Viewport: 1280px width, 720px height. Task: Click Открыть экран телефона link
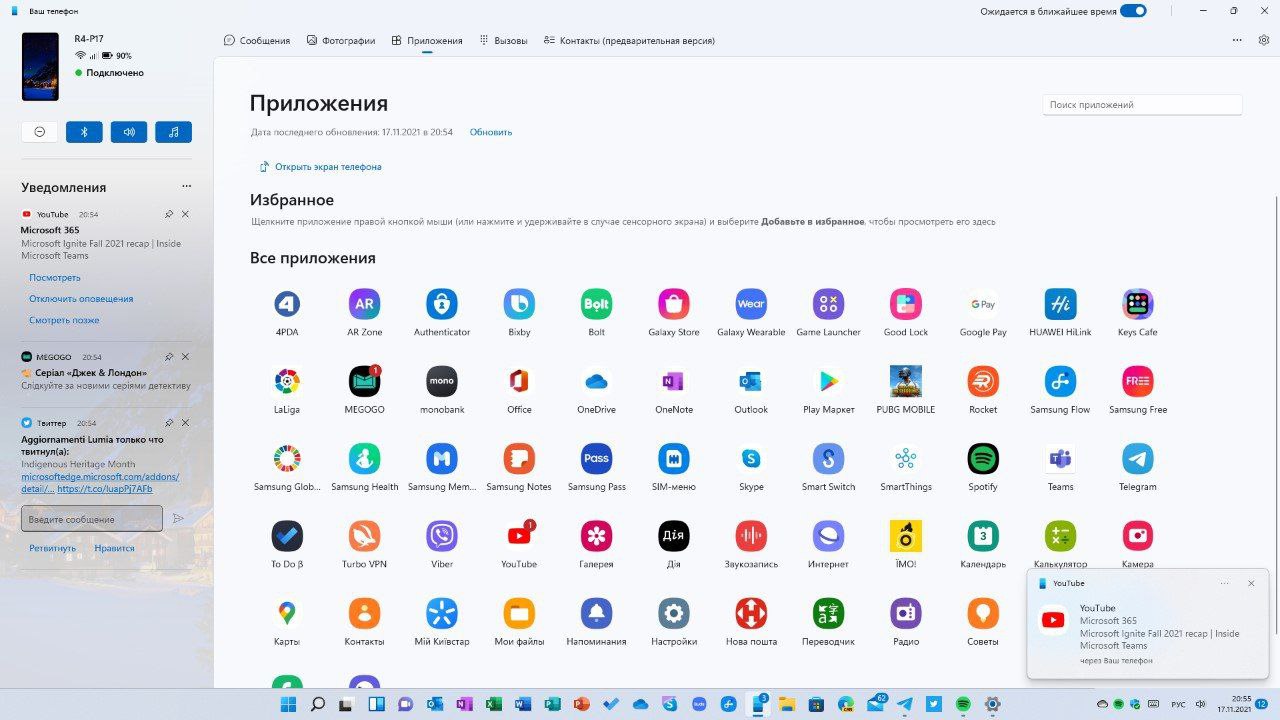[x=320, y=167]
